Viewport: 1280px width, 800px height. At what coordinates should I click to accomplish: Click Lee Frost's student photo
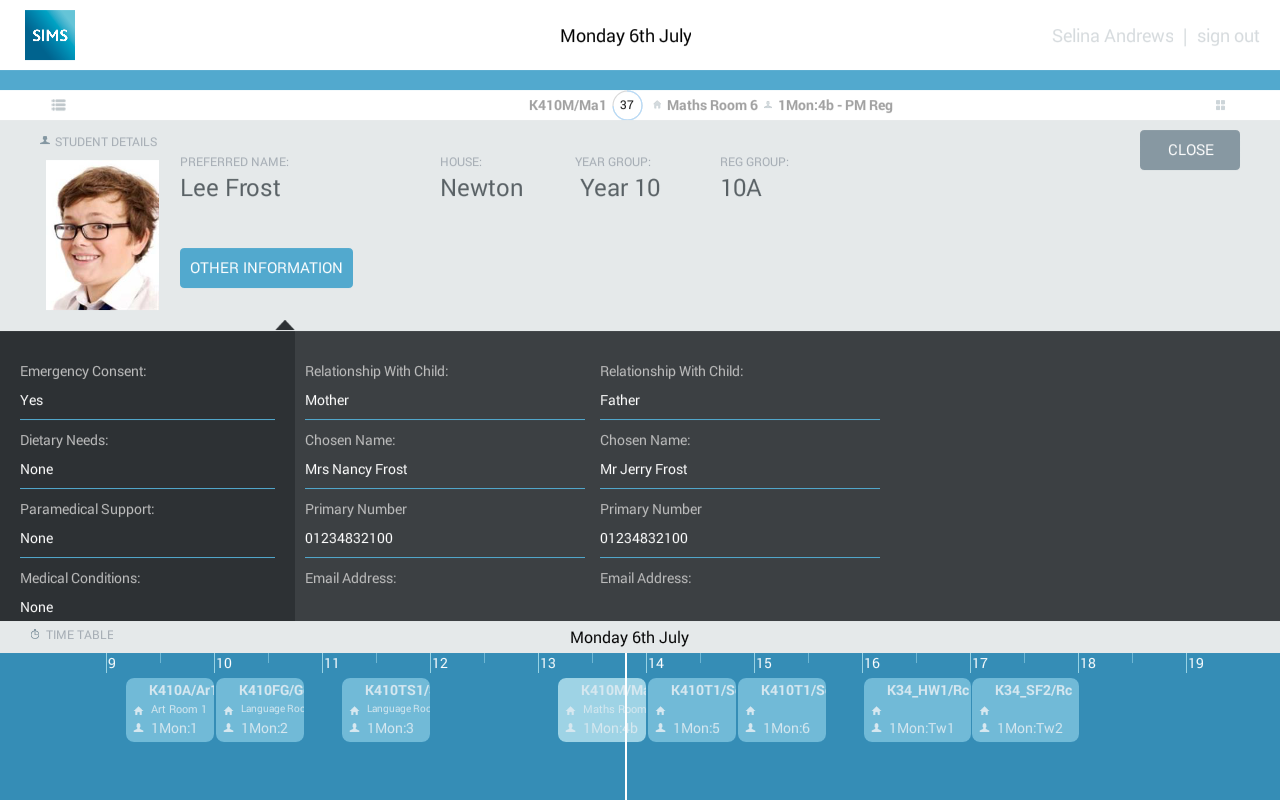coord(102,235)
